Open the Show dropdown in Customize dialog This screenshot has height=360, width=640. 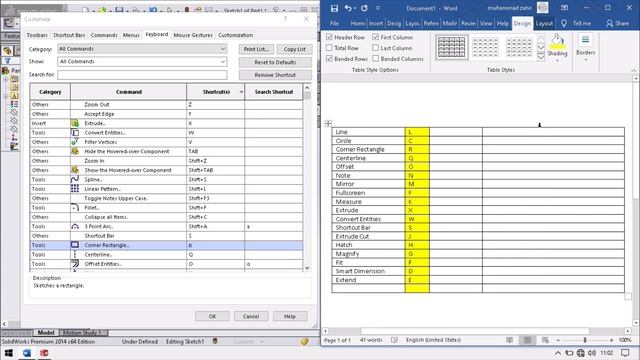pos(142,62)
